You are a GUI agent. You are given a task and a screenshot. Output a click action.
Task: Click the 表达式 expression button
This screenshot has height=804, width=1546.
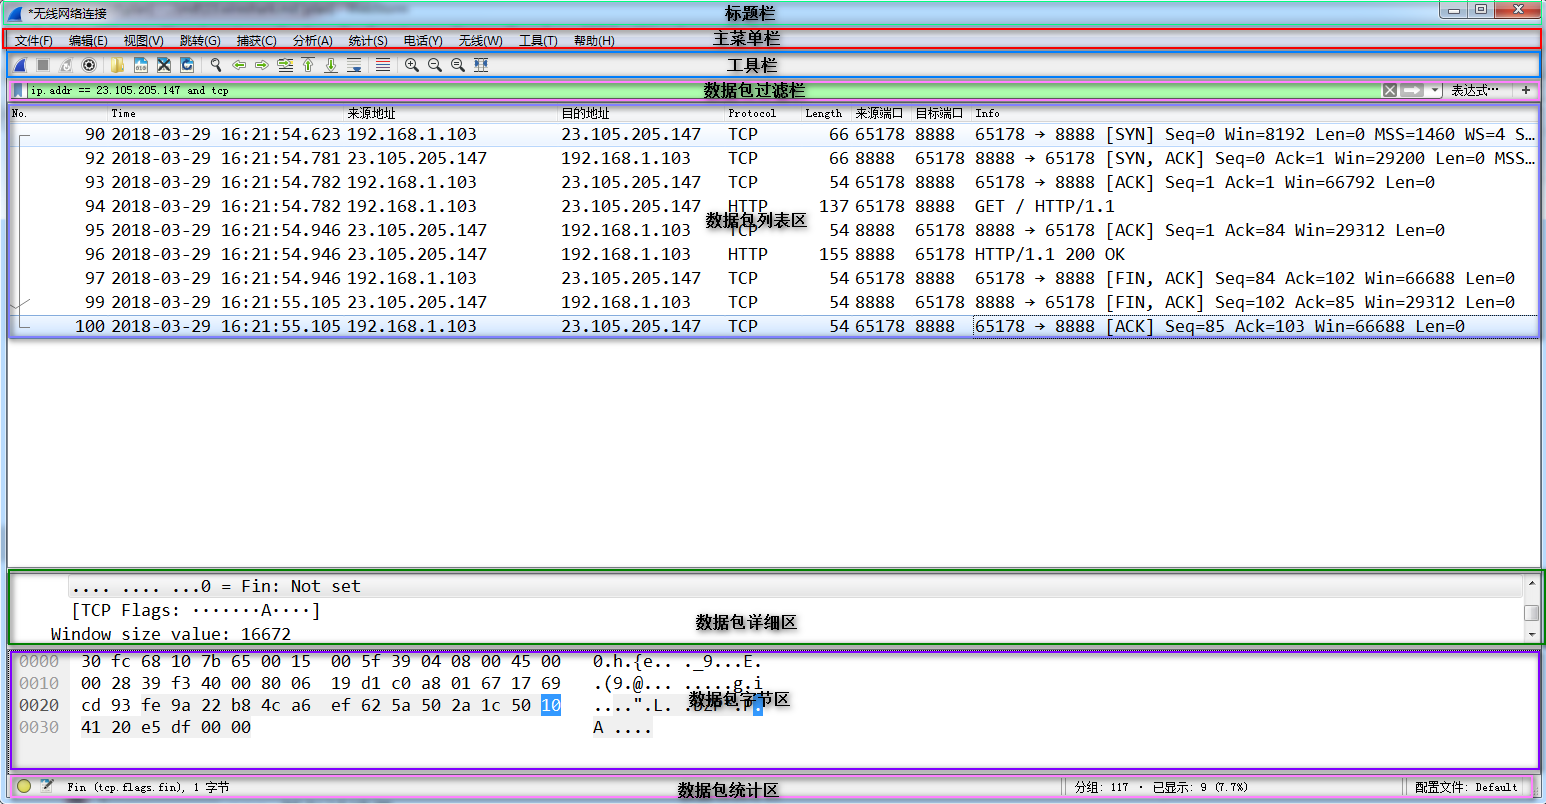click(x=1474, y=91)
